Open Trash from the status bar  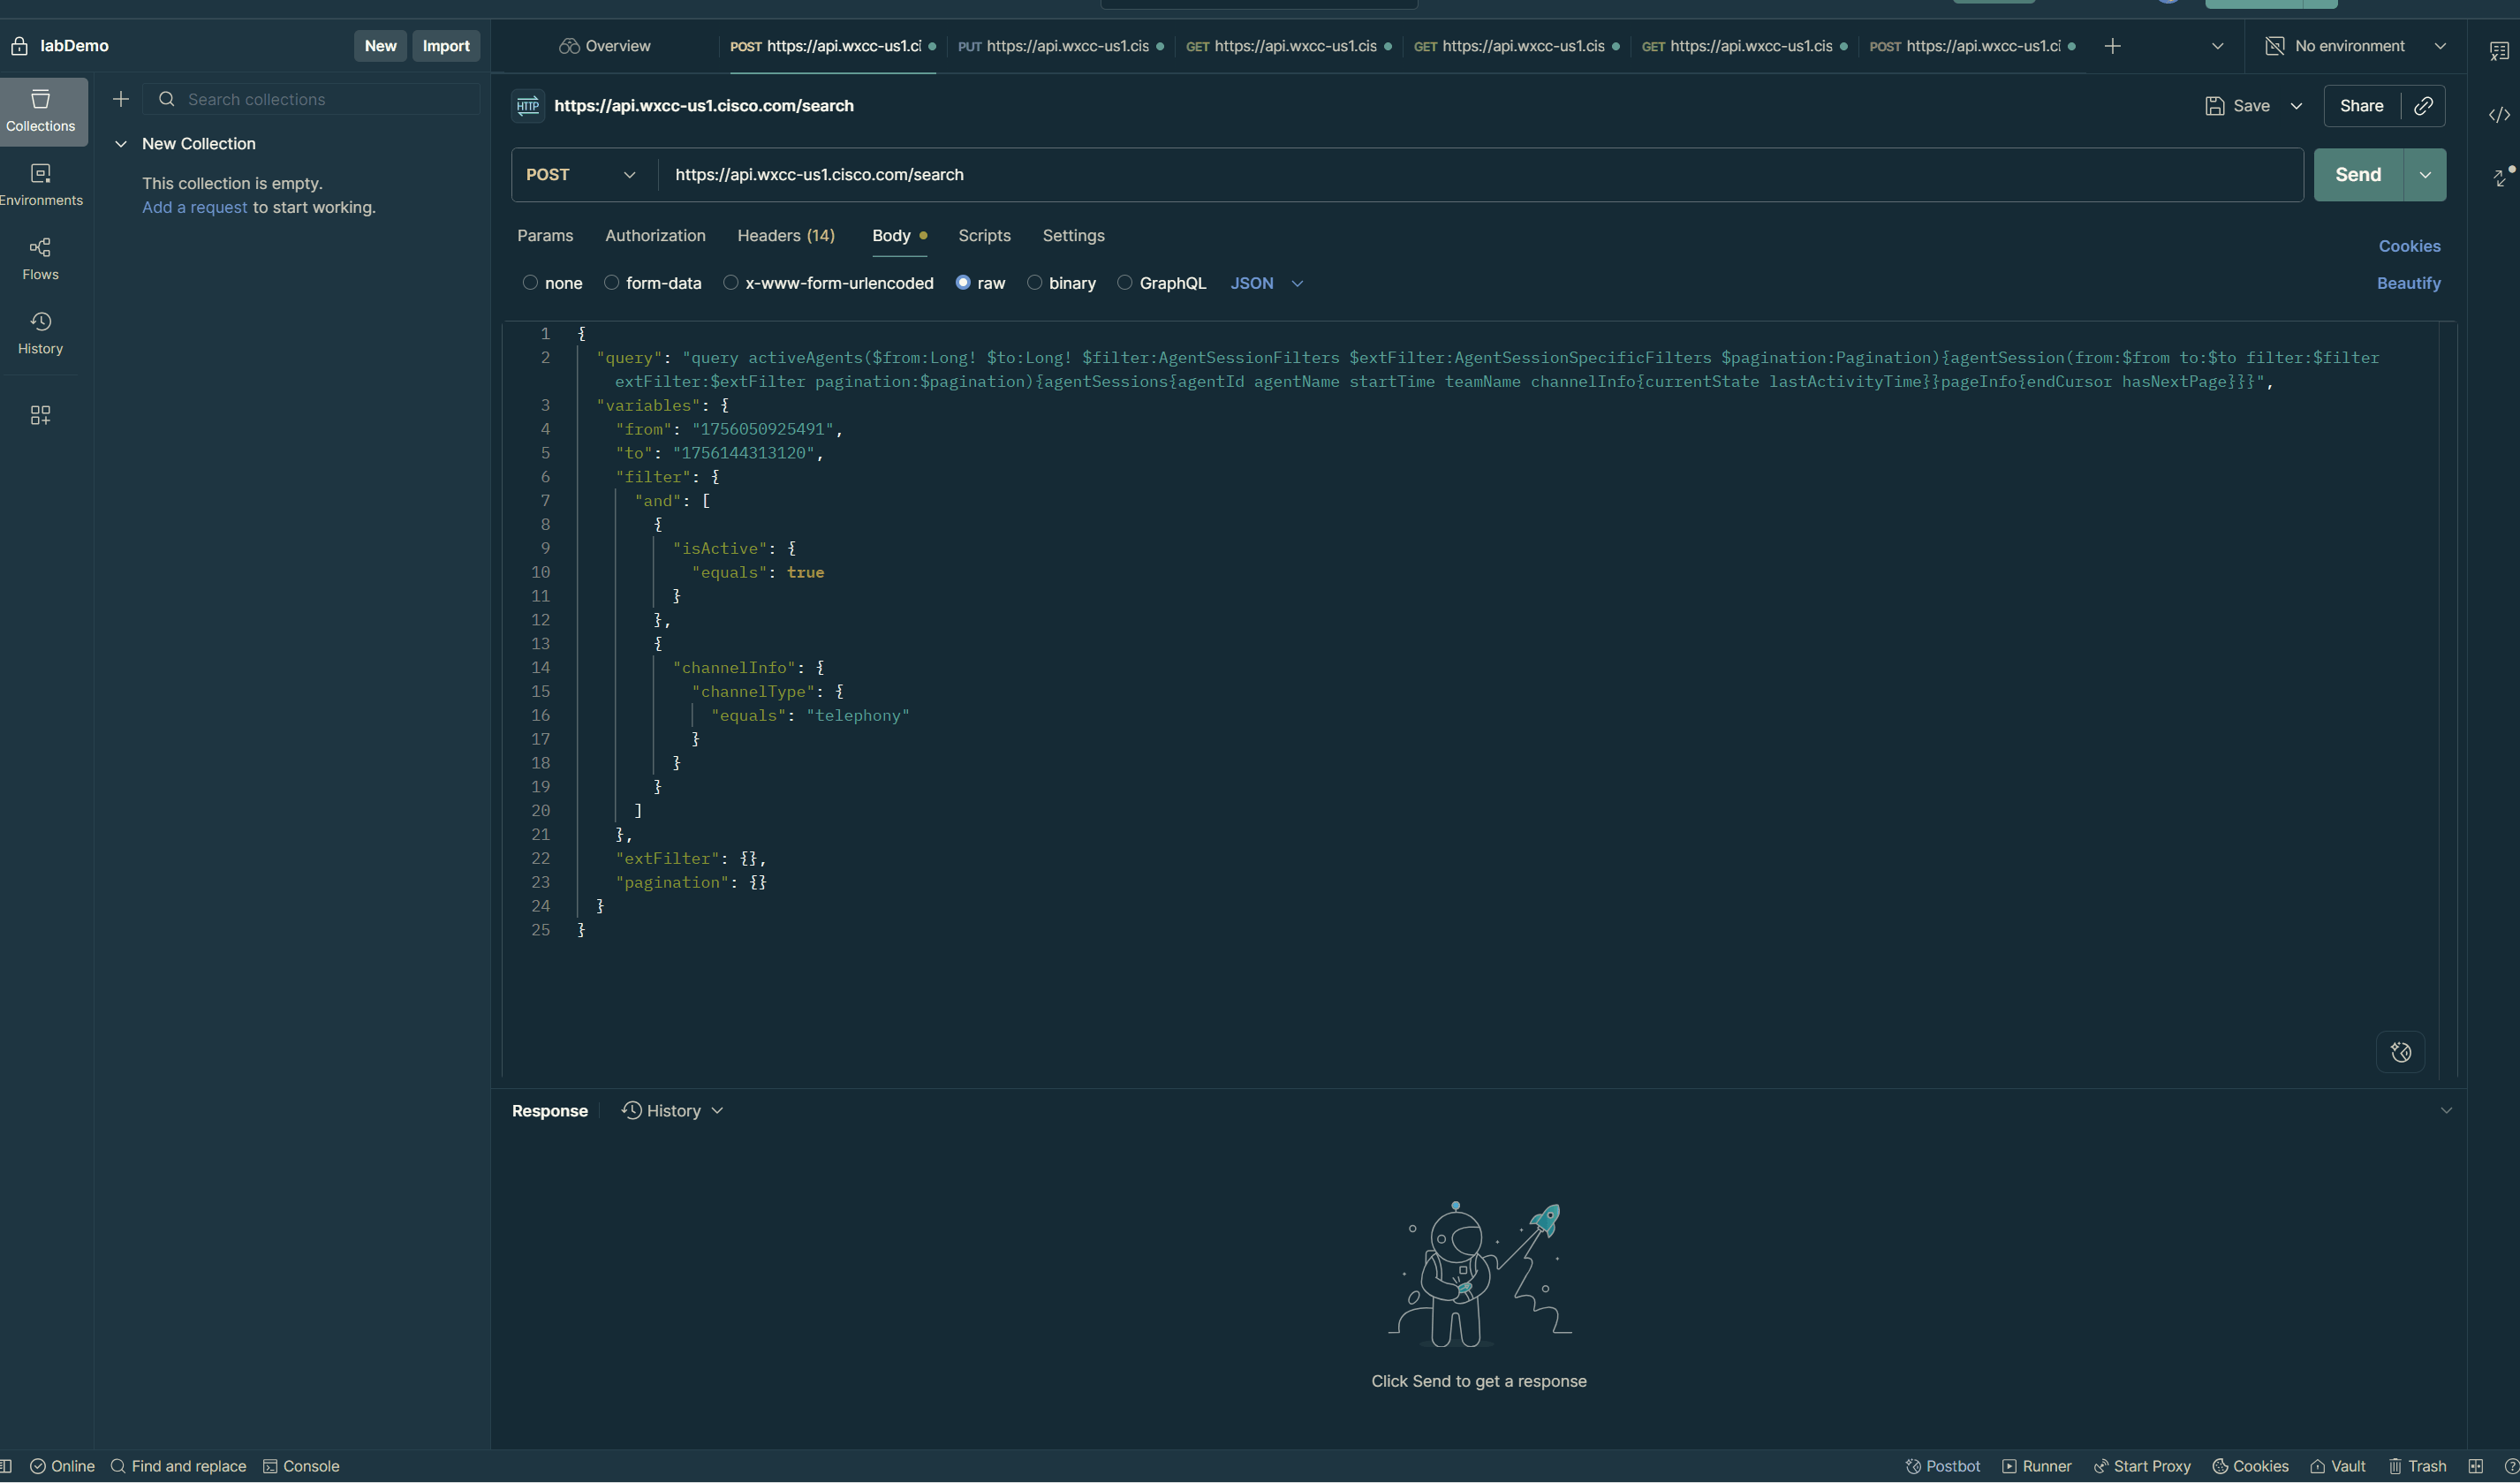coord(2417,1466)
